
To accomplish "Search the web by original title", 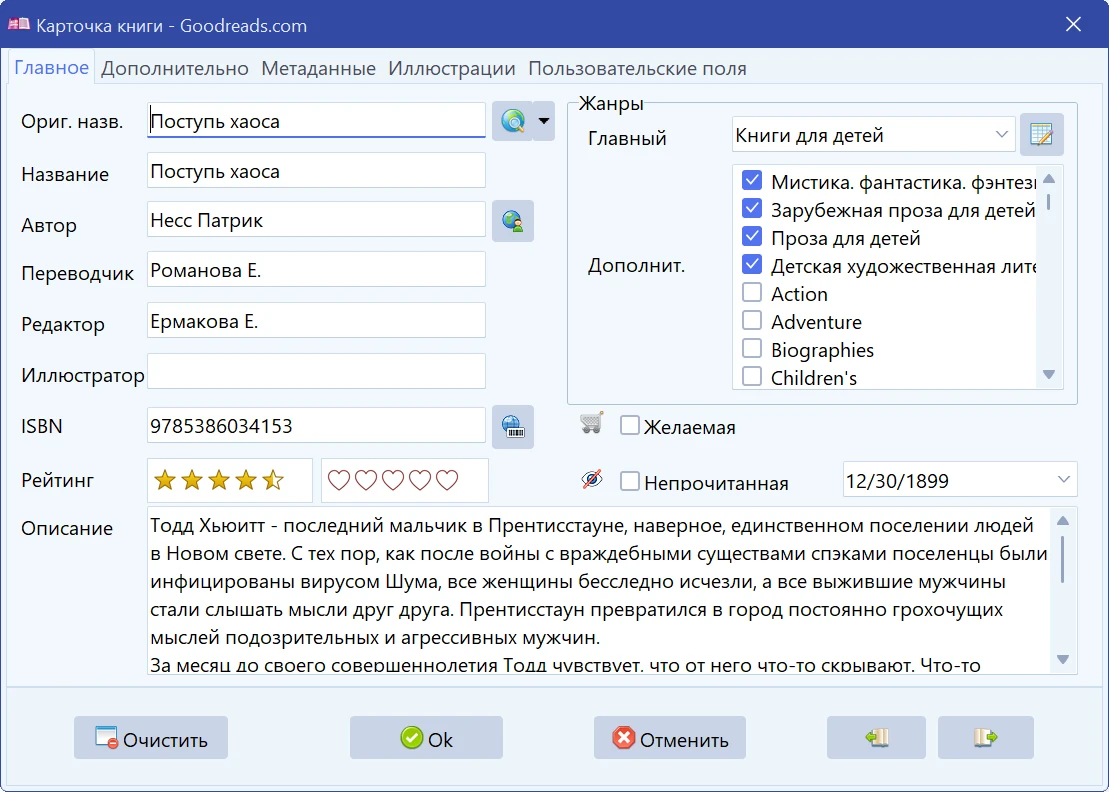I will click(512, 122).
